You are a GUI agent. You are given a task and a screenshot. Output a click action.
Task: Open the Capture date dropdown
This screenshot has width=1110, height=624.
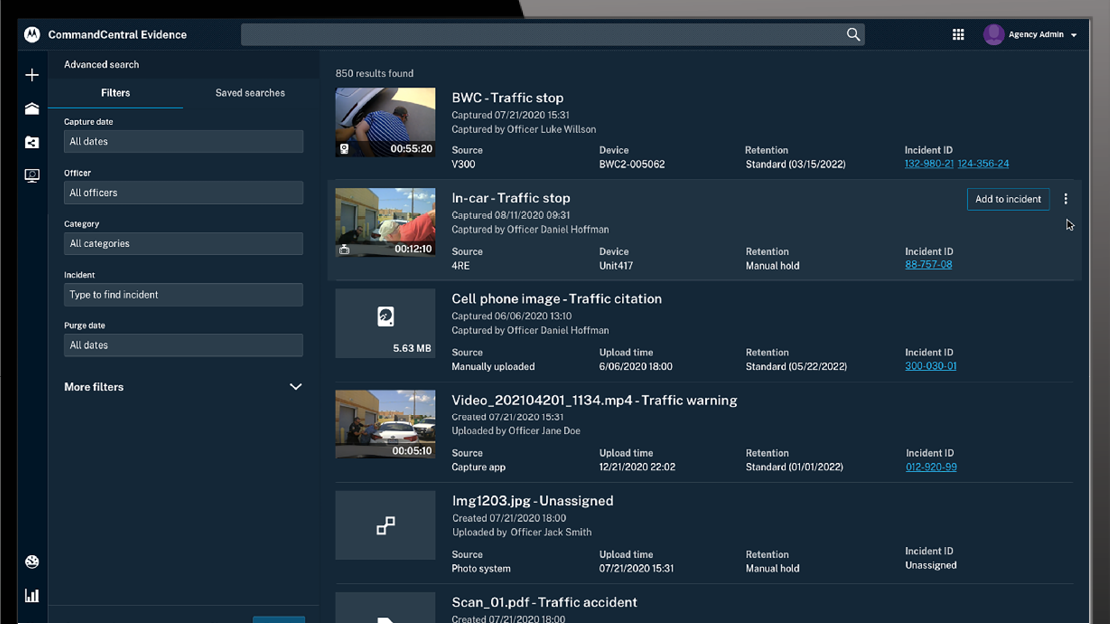pyautogui.click(x=183, y=142)
